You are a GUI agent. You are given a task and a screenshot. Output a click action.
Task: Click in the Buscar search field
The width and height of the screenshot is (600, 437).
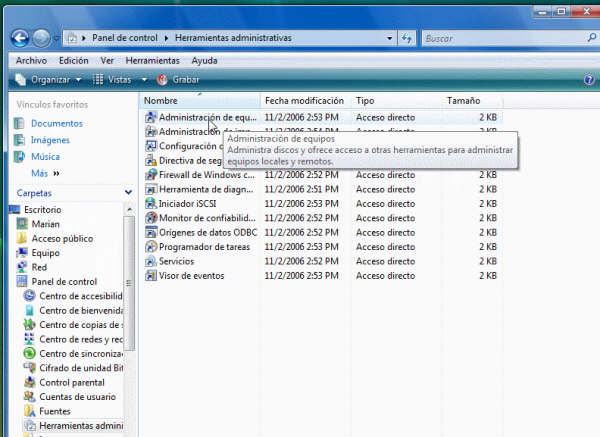coord(503,38)
